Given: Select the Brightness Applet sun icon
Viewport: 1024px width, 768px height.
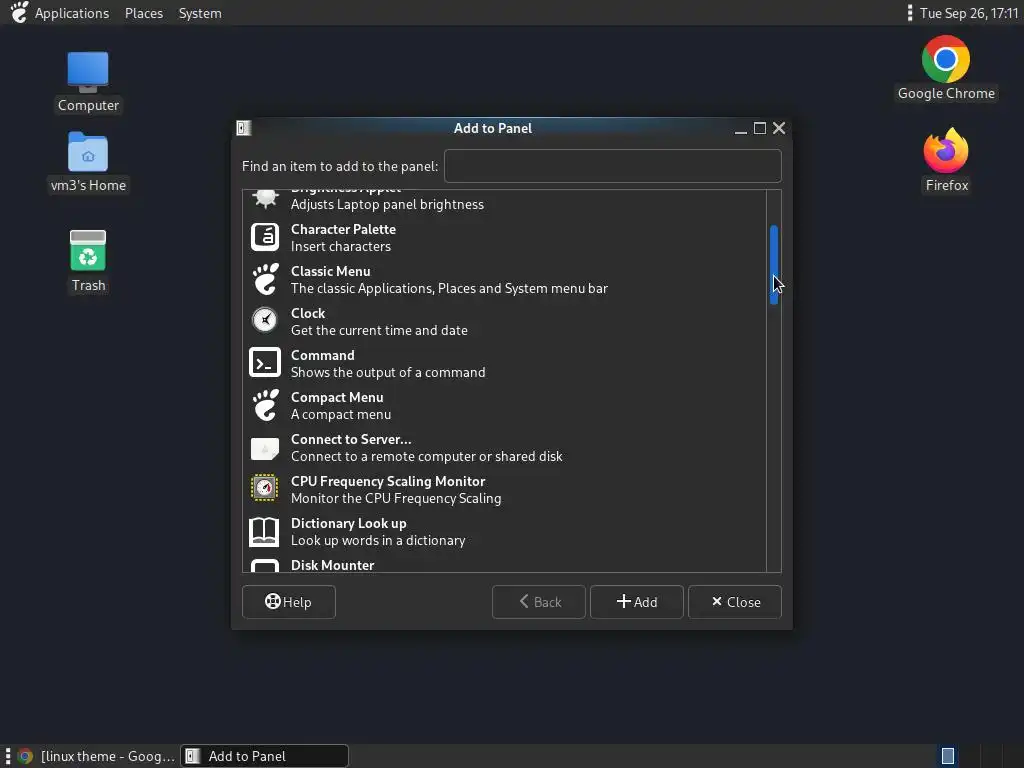Looking at the screenshot, I should 265,198.
